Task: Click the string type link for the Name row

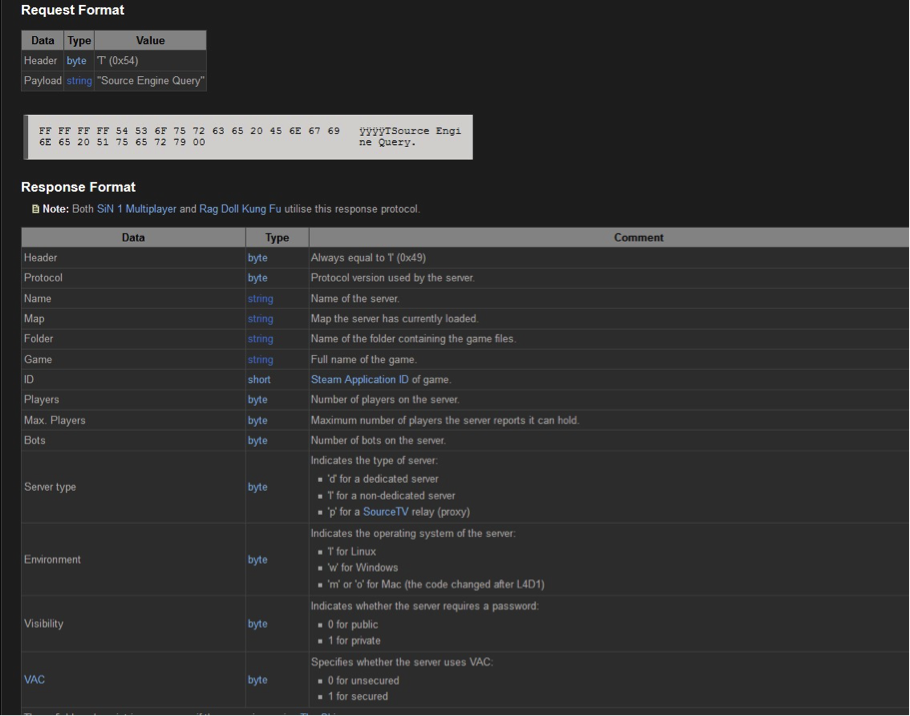Action: [260, 298]
